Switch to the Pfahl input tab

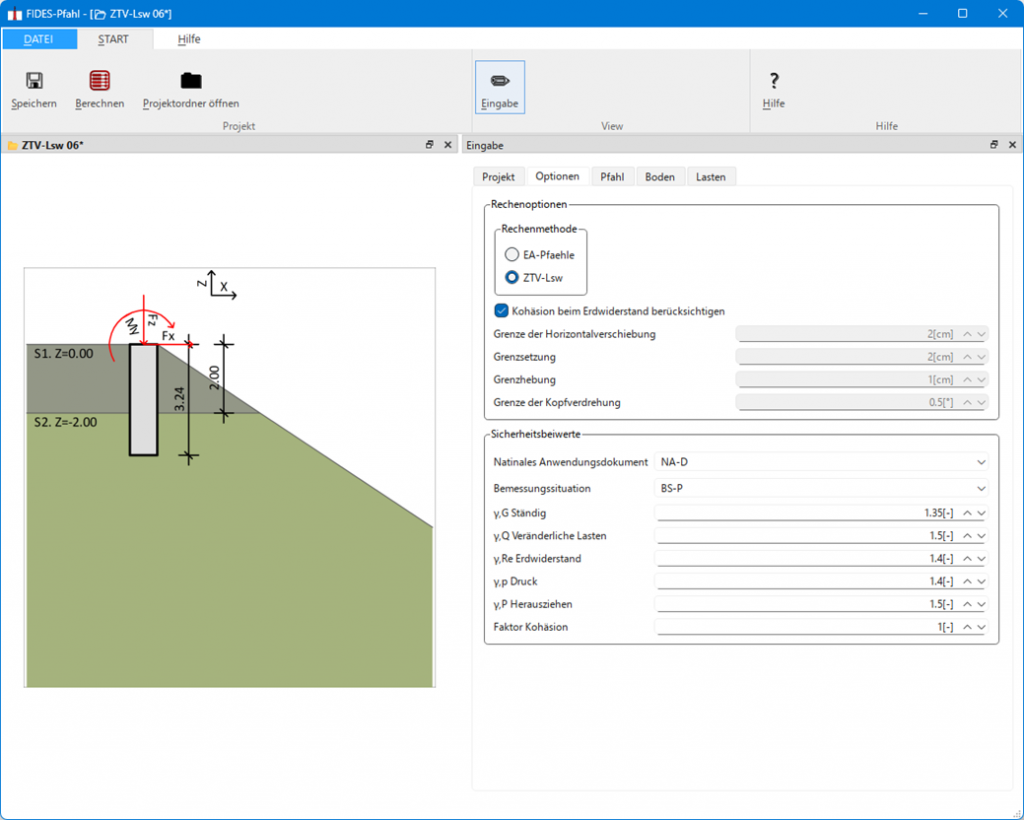[612, 177]
